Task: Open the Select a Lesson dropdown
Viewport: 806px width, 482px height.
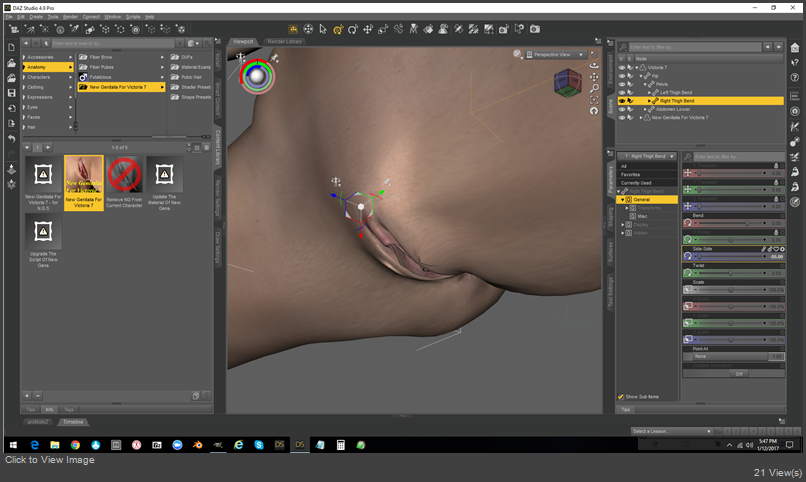Action: (x=672, y=431)
